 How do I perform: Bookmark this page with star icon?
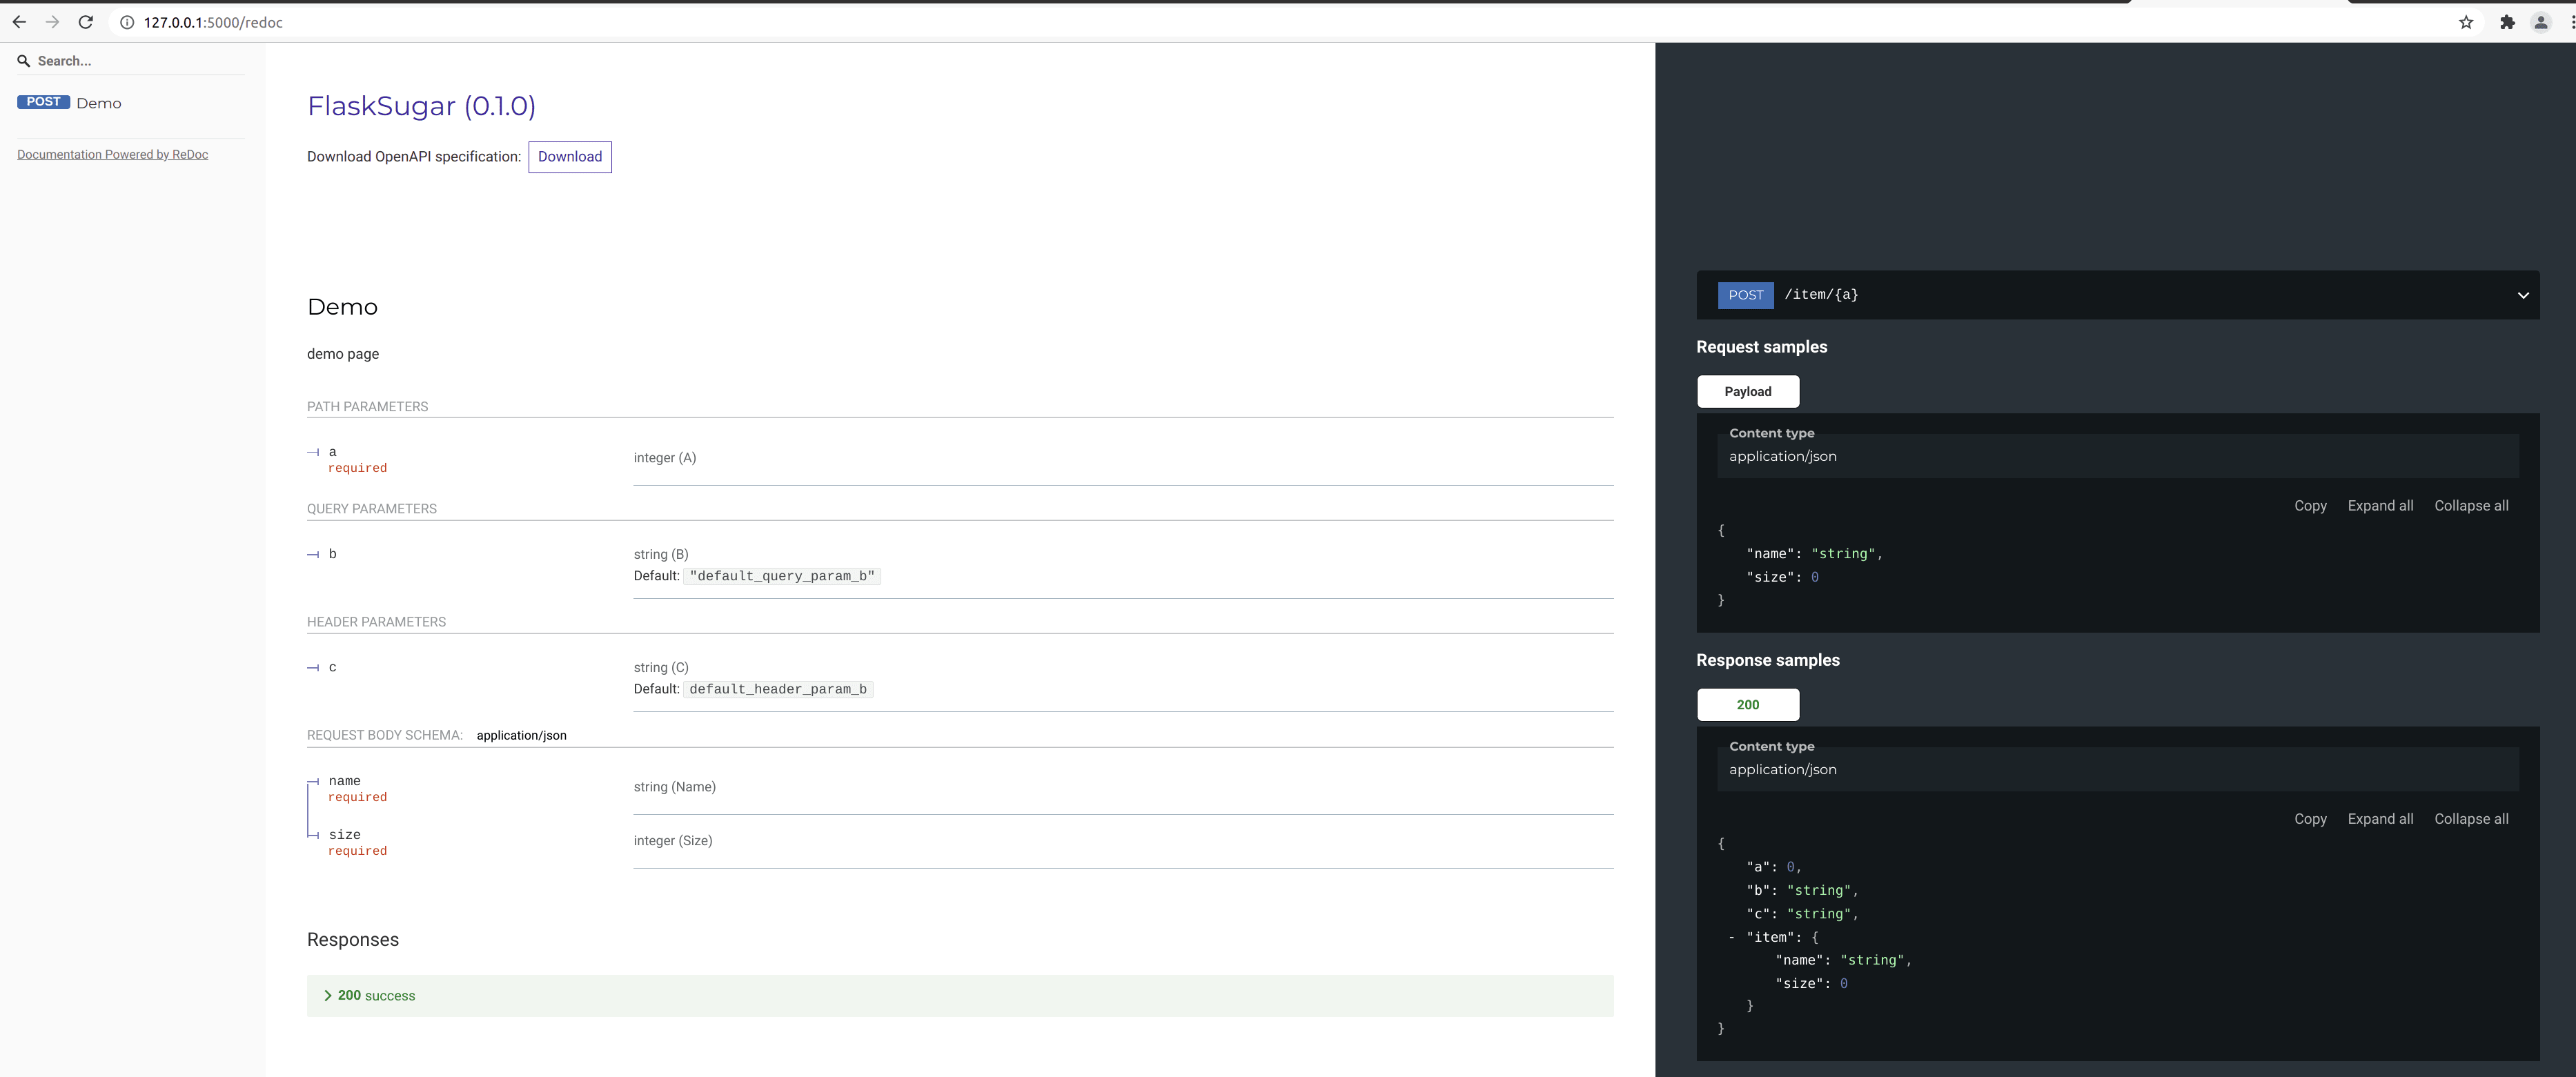click(2466, 22)
